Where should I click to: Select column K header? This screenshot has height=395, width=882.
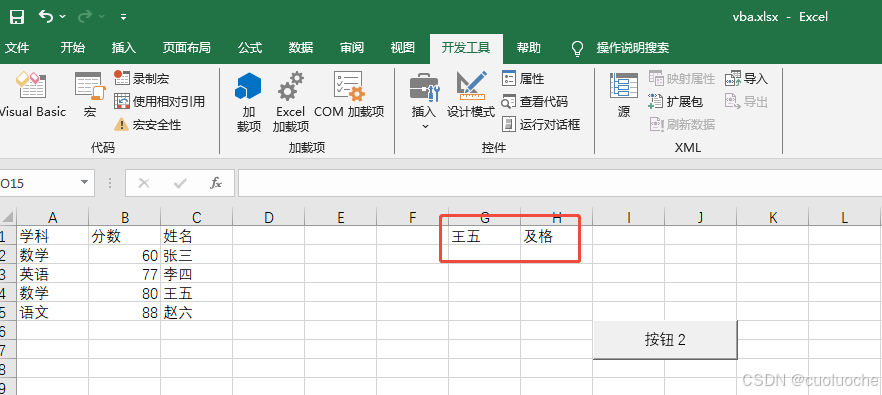pos(773,217)
